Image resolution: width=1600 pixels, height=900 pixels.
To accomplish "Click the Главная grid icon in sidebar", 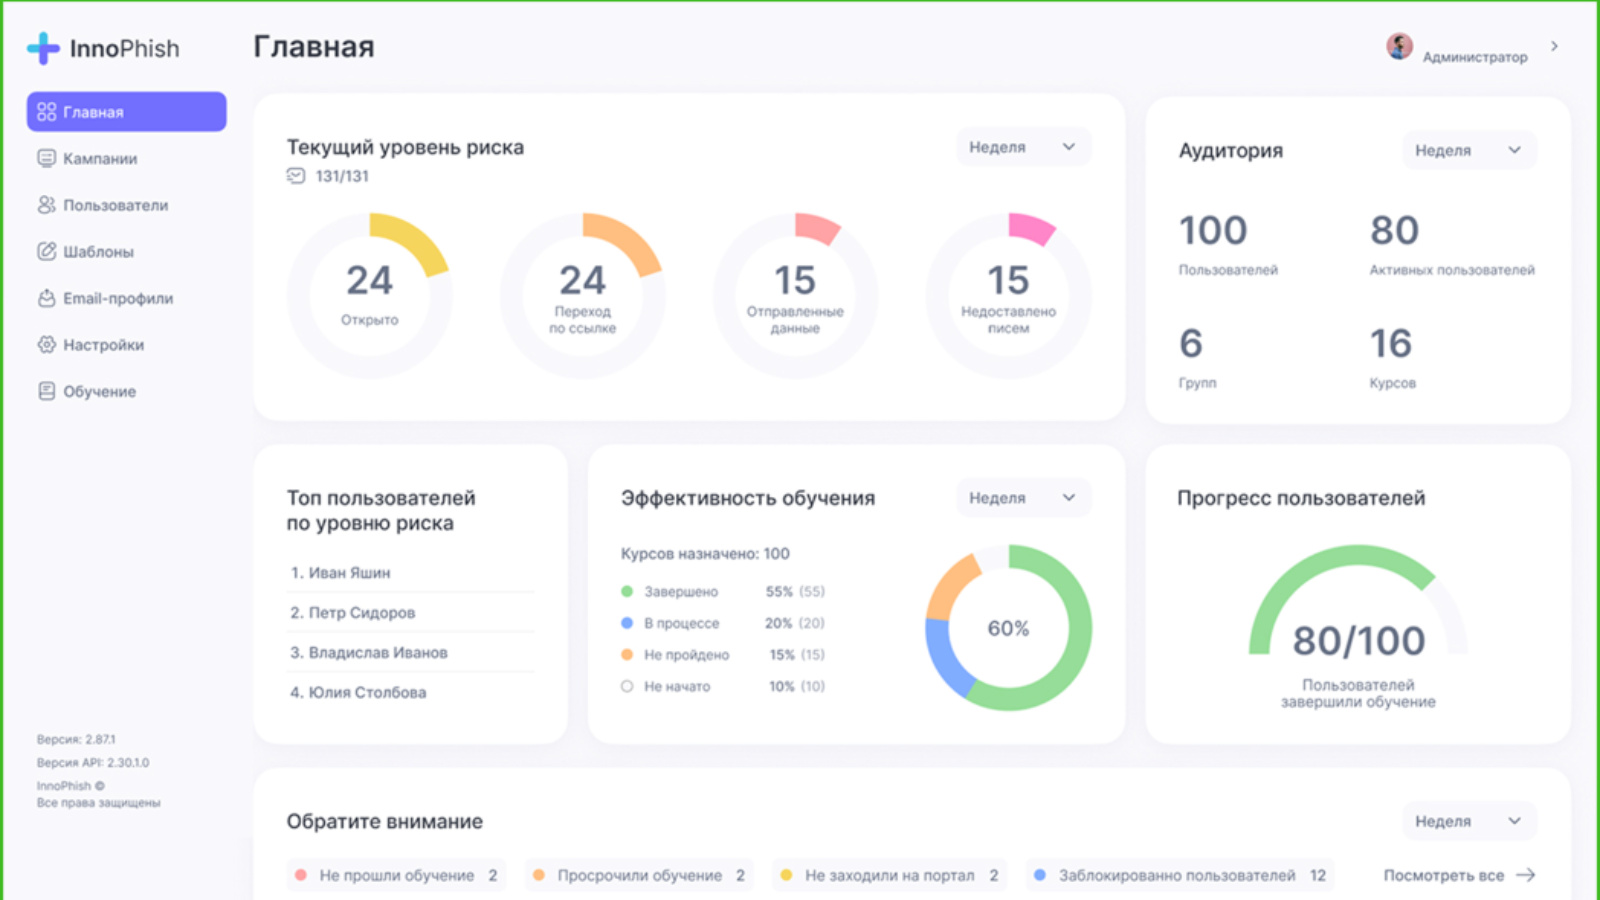I will tap(46, 112).
